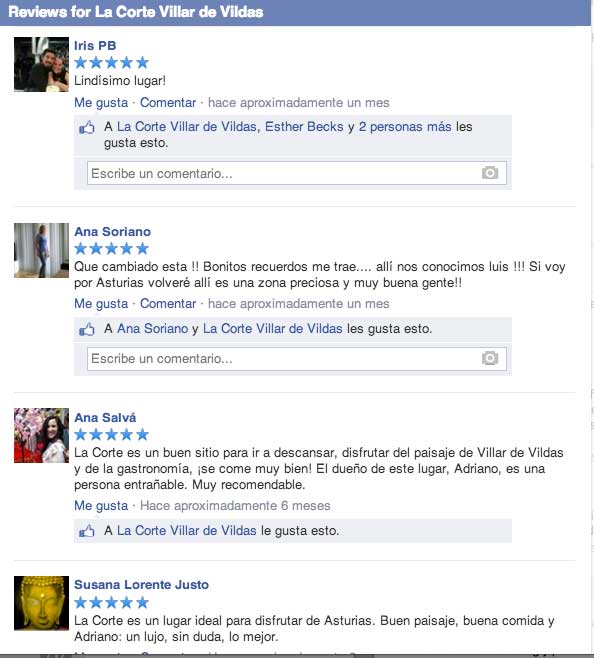594x658 pixels.
Task: Click the comment field under Ana Soriano's review
Action: pos(297,358)
